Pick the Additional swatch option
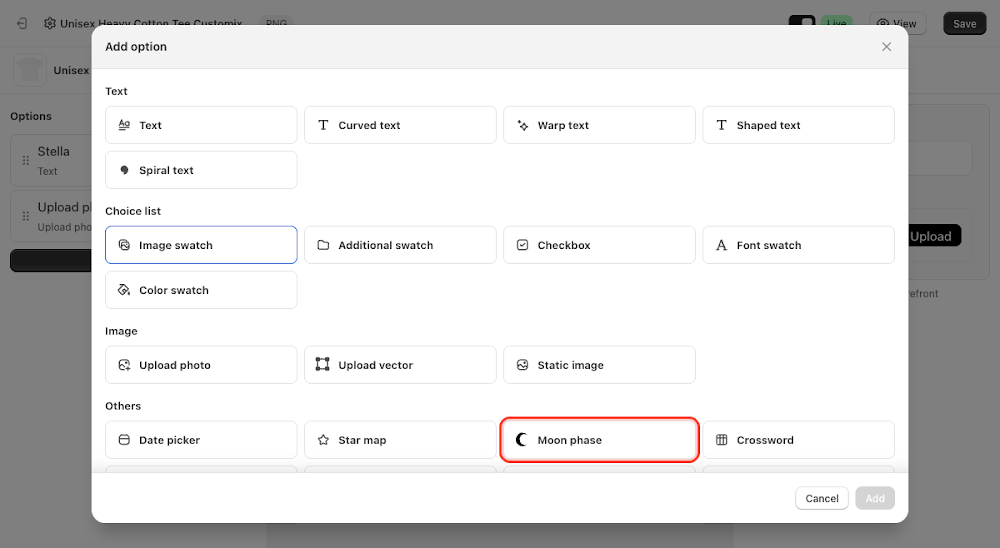1000x548 pixels. click(x=400, y=245)
